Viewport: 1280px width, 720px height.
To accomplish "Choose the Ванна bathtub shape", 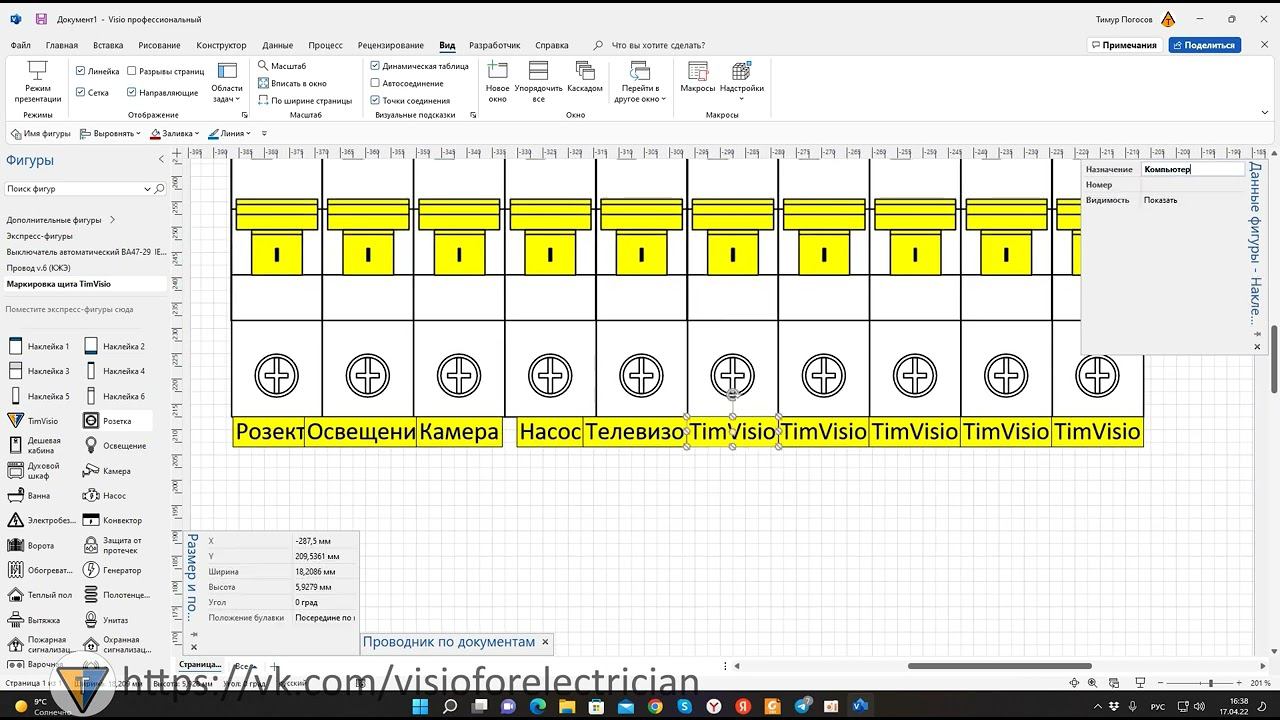I will [29, 496].
